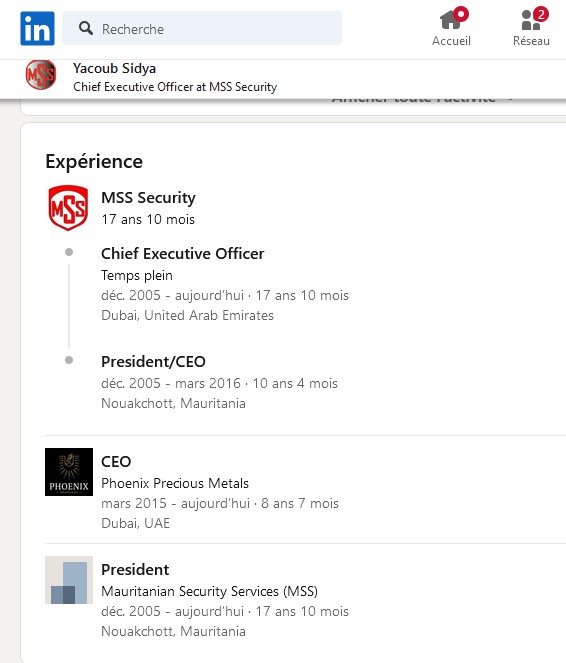566x663 pixels.
Task: Click the President title entry
Action: tap(135, 570)
